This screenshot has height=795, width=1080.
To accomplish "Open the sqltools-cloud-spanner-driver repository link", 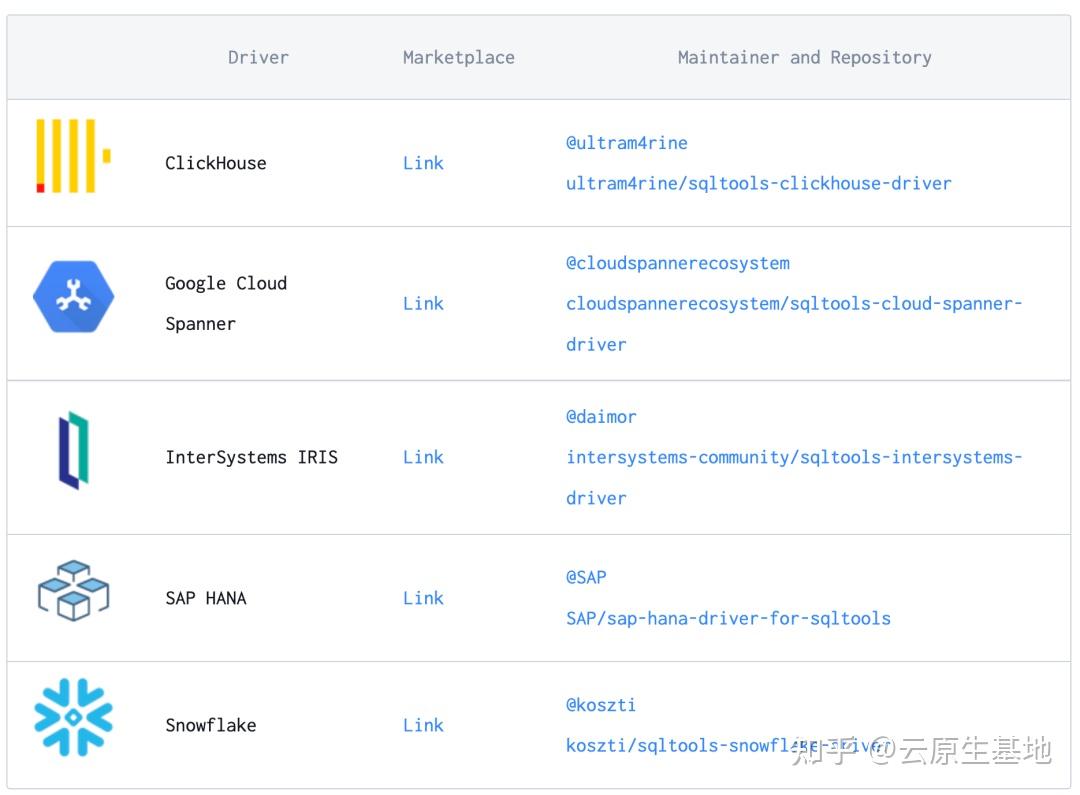I will click(793, 324).
